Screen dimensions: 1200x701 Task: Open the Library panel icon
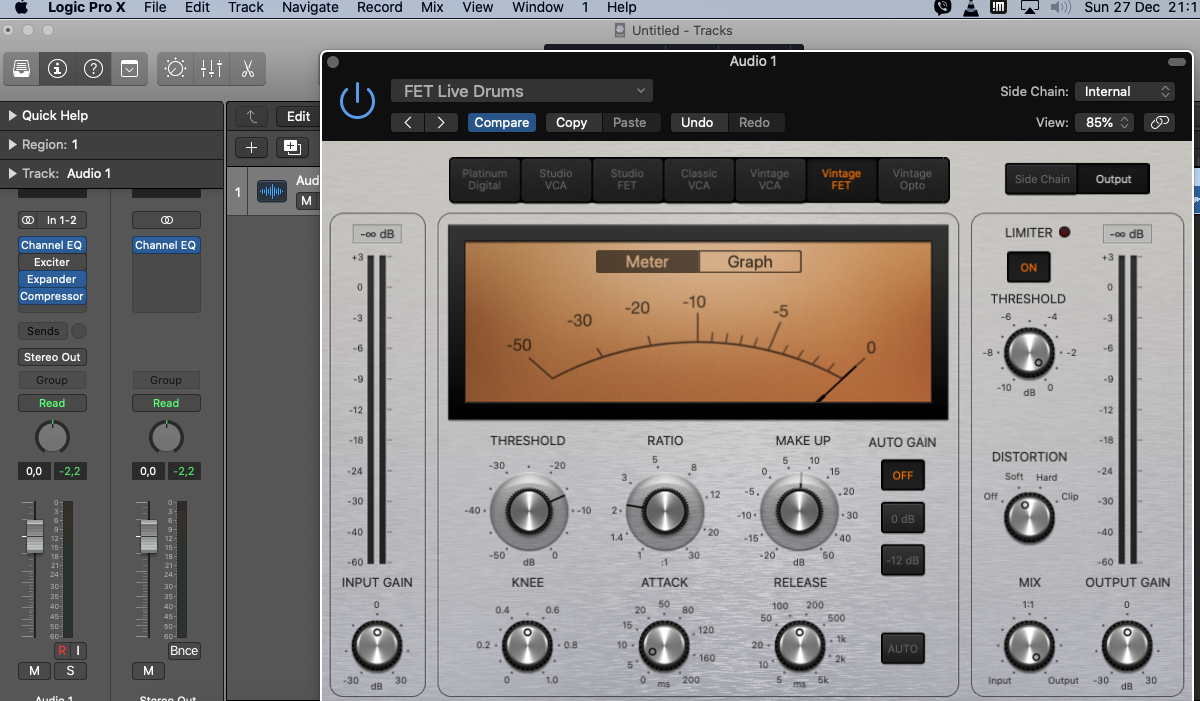pyautogui.click(x=21, y=69)
